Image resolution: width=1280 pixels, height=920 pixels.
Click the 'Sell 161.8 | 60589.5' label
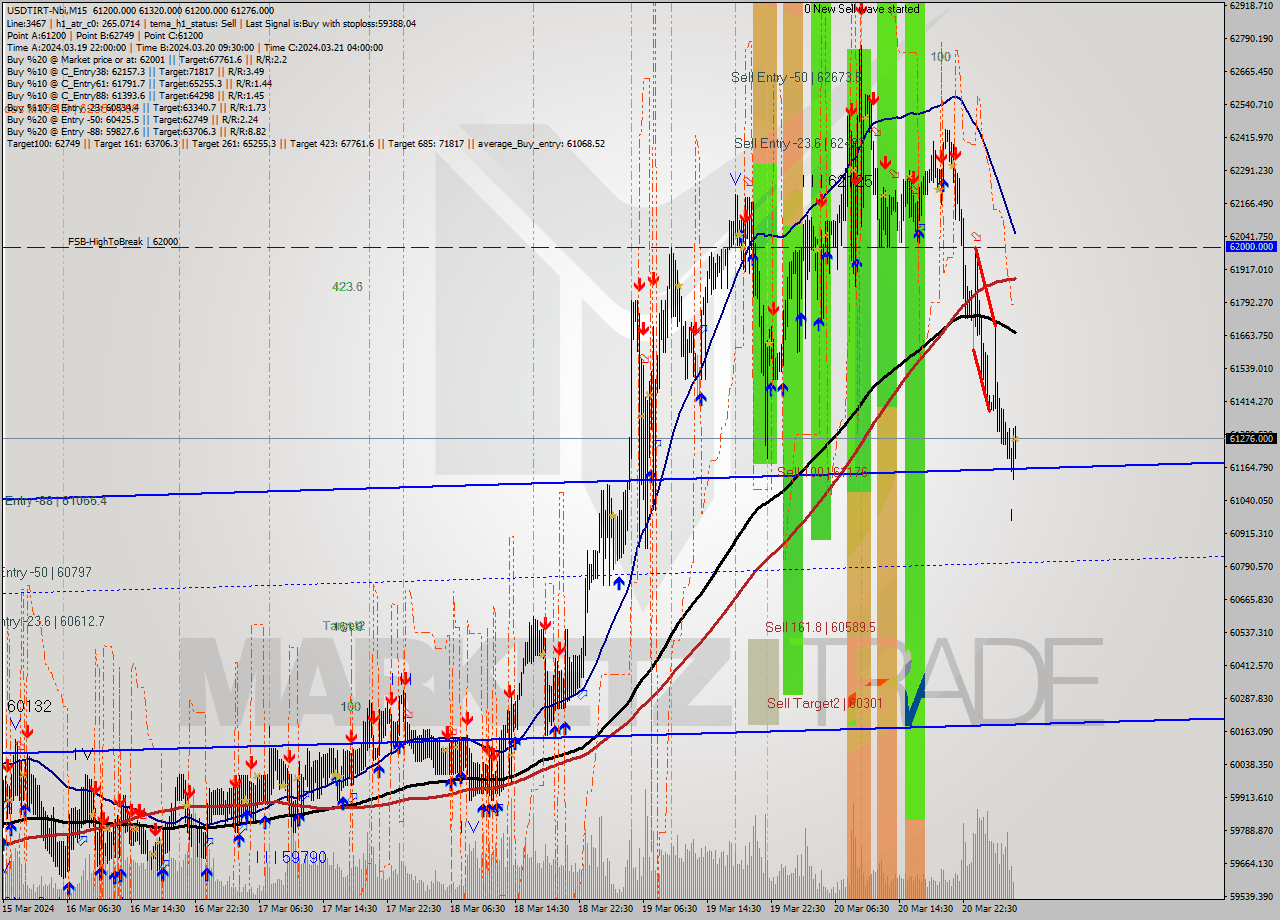pyautogui.click(x=820, y=627)
